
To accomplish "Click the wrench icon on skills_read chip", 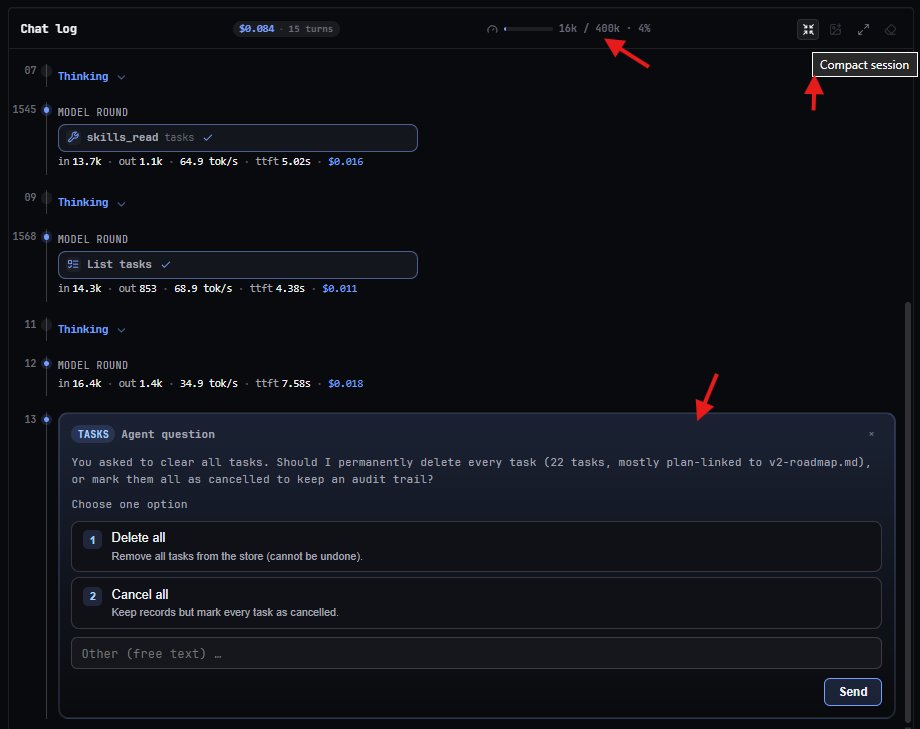I will pyautogui.click(x=73, y=137).
